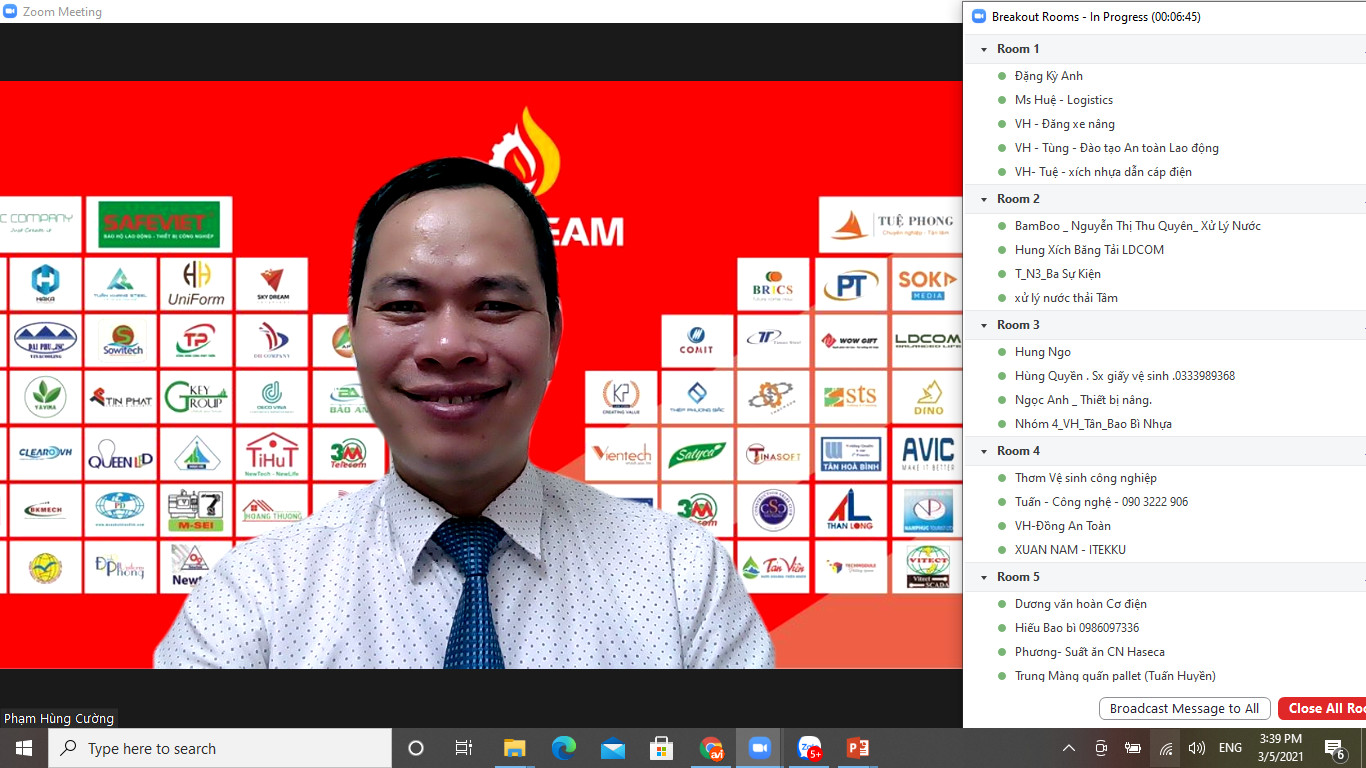Check the battery status tray icon
The height and width of the screenshot is (768, 1366).
point(1133,748)
